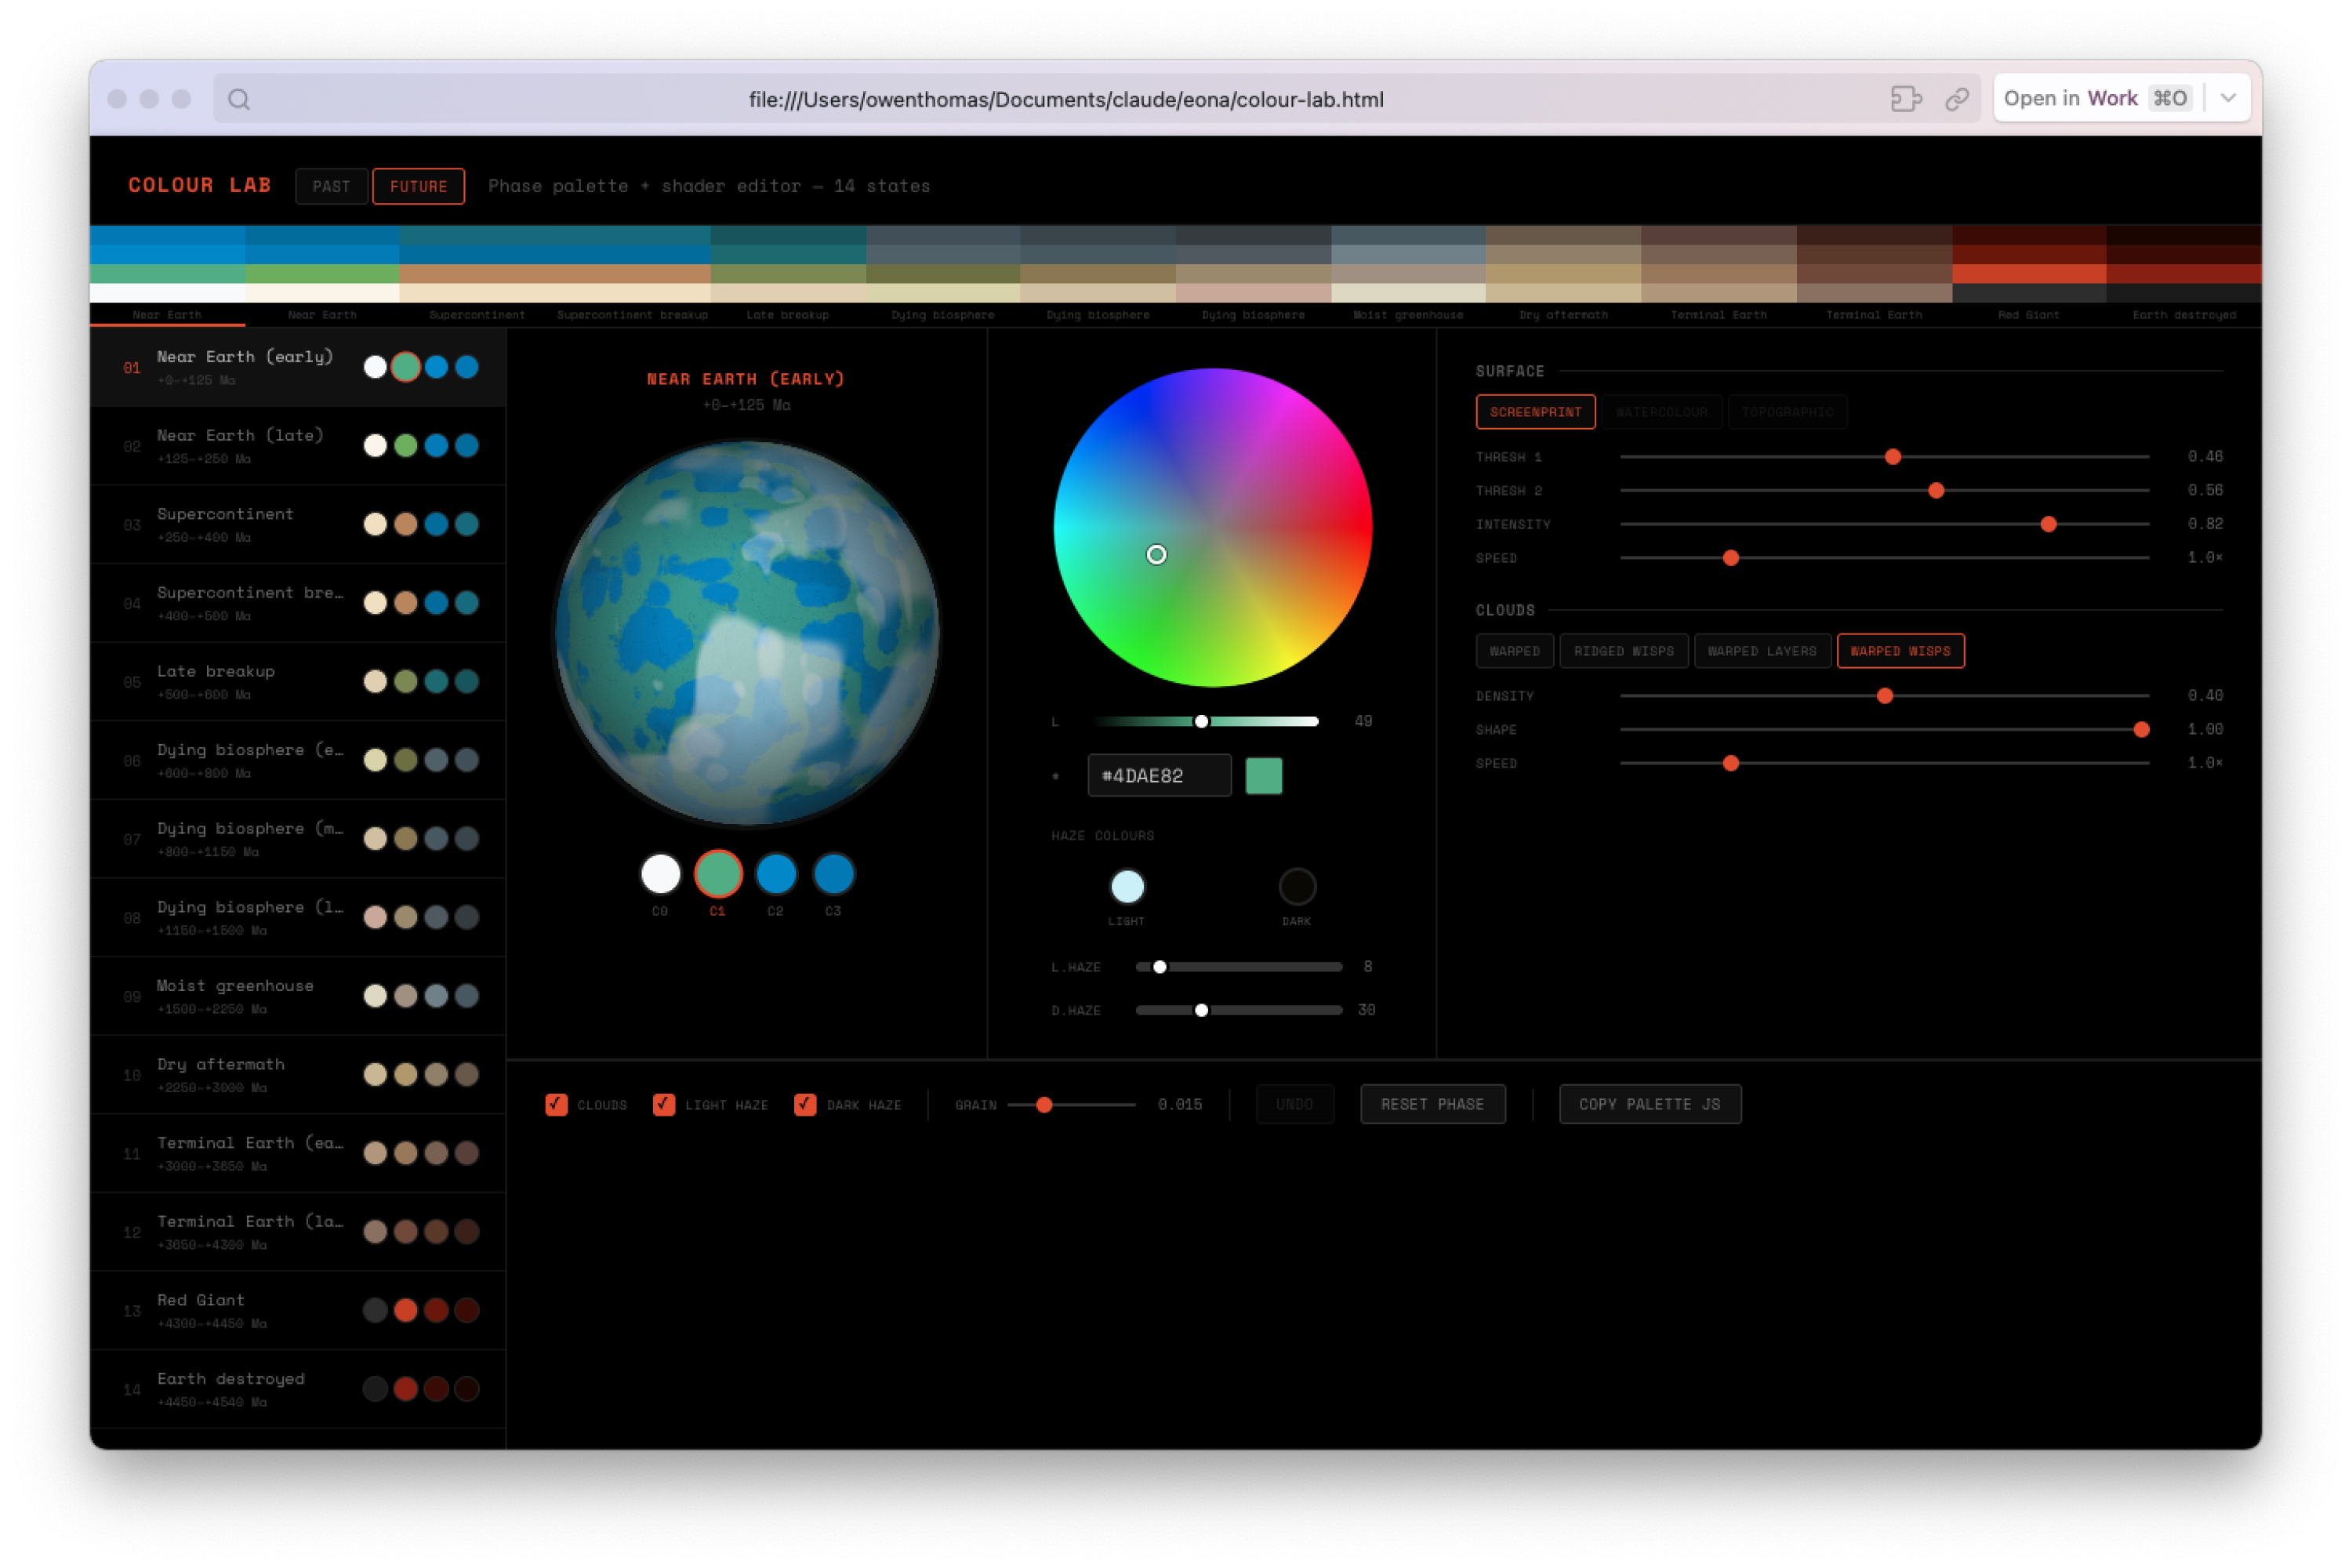
Task: Select SCREENPRINT surface mode
Action: 1535,412
